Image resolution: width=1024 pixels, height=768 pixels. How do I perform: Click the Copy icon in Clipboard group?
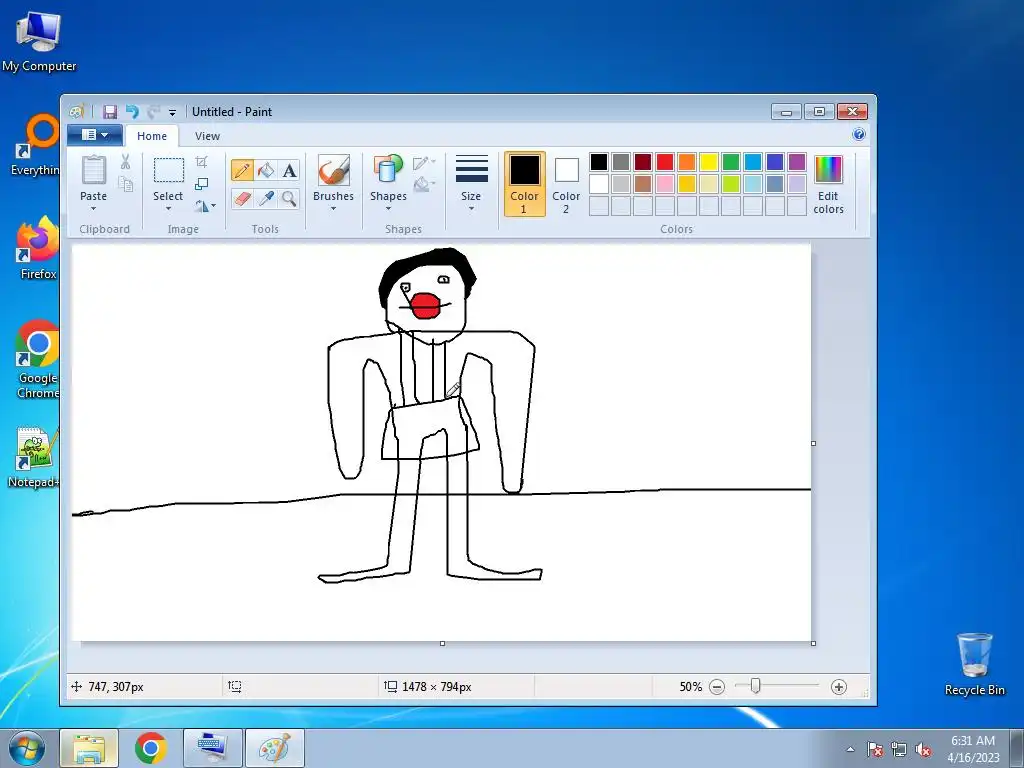tap(125, 184)
